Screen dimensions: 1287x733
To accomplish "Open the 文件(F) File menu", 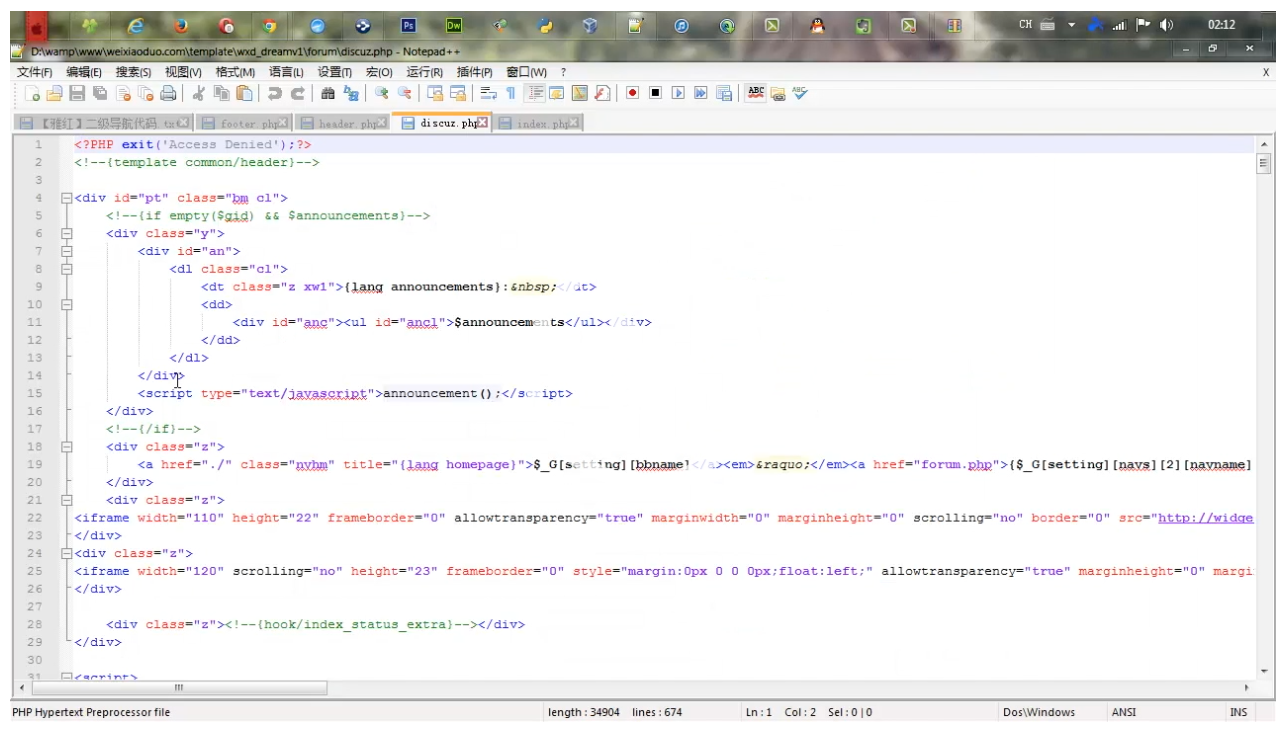I will [x=34, y=72].
